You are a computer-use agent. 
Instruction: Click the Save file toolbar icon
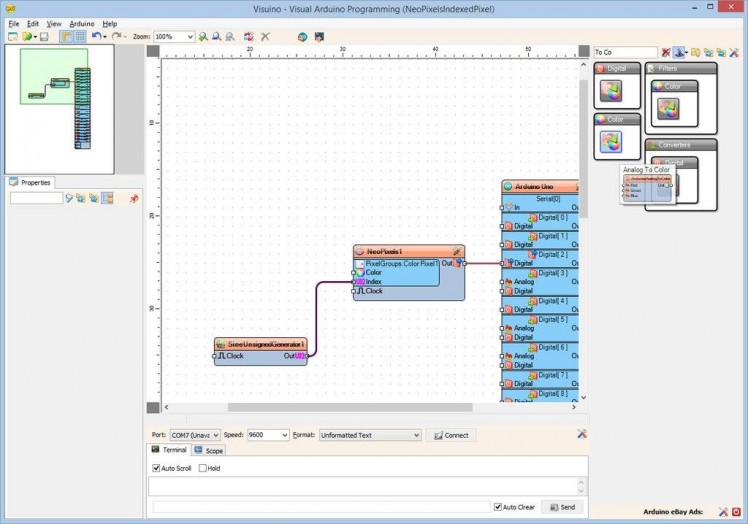44,37
